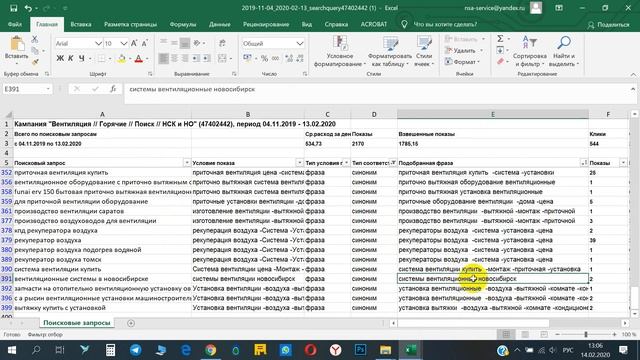This screenshot has height=360, width=640.
Task: Open the font size 10 dropdown
Action: 124,43
